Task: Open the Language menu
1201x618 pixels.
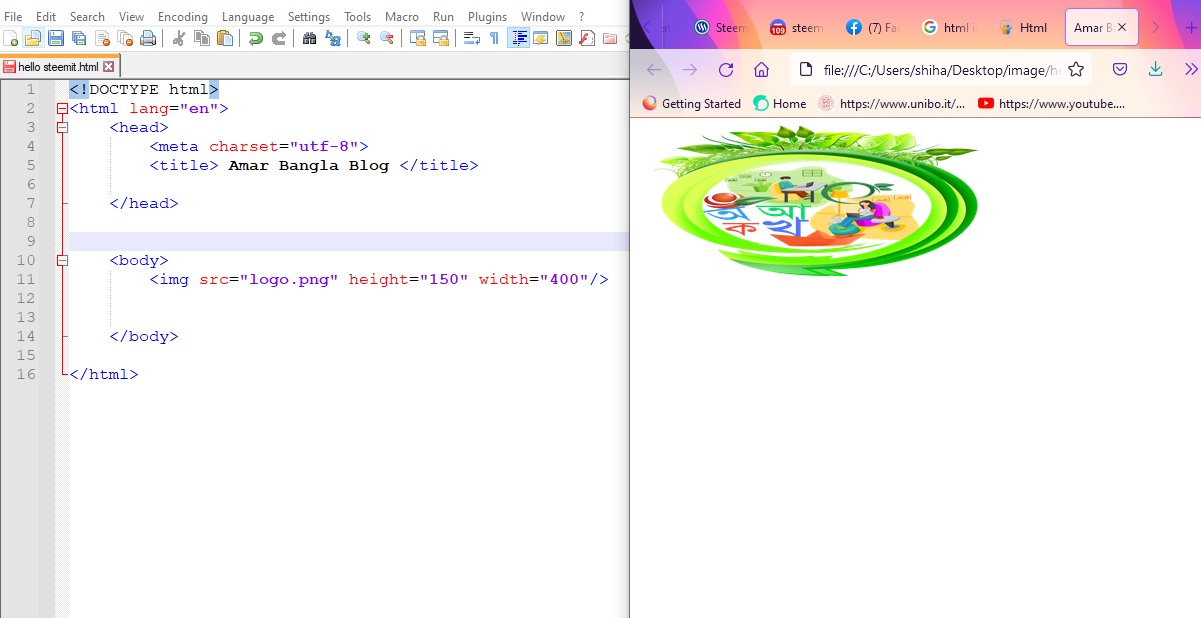Action: pos(248,17)
